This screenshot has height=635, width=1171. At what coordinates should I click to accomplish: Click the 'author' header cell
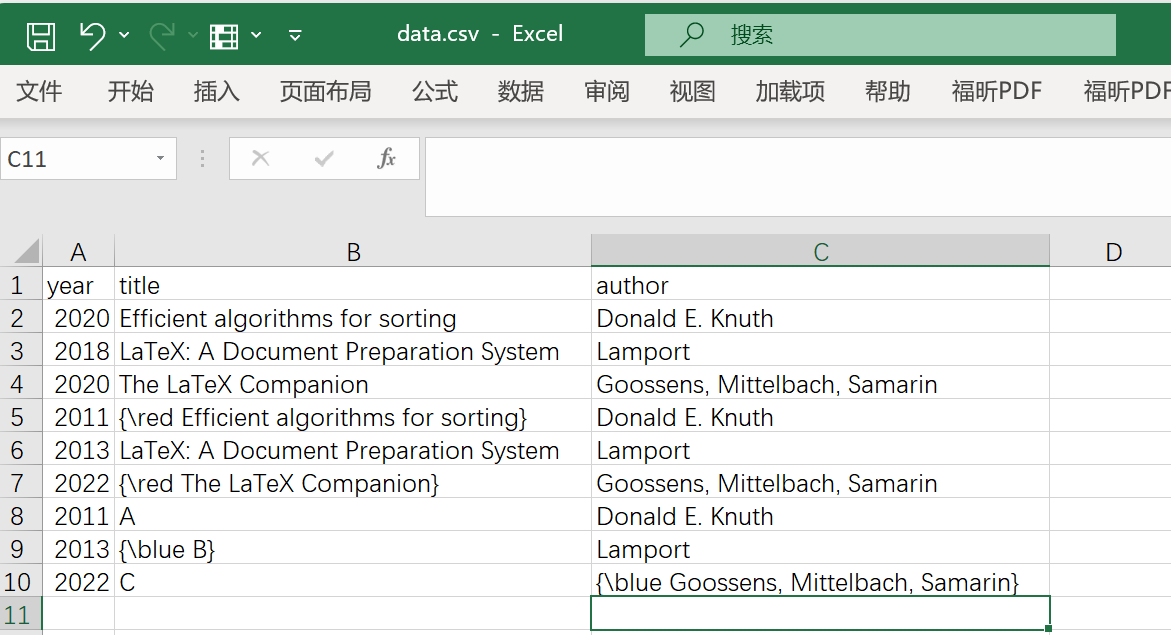click(x=821, y=285)
